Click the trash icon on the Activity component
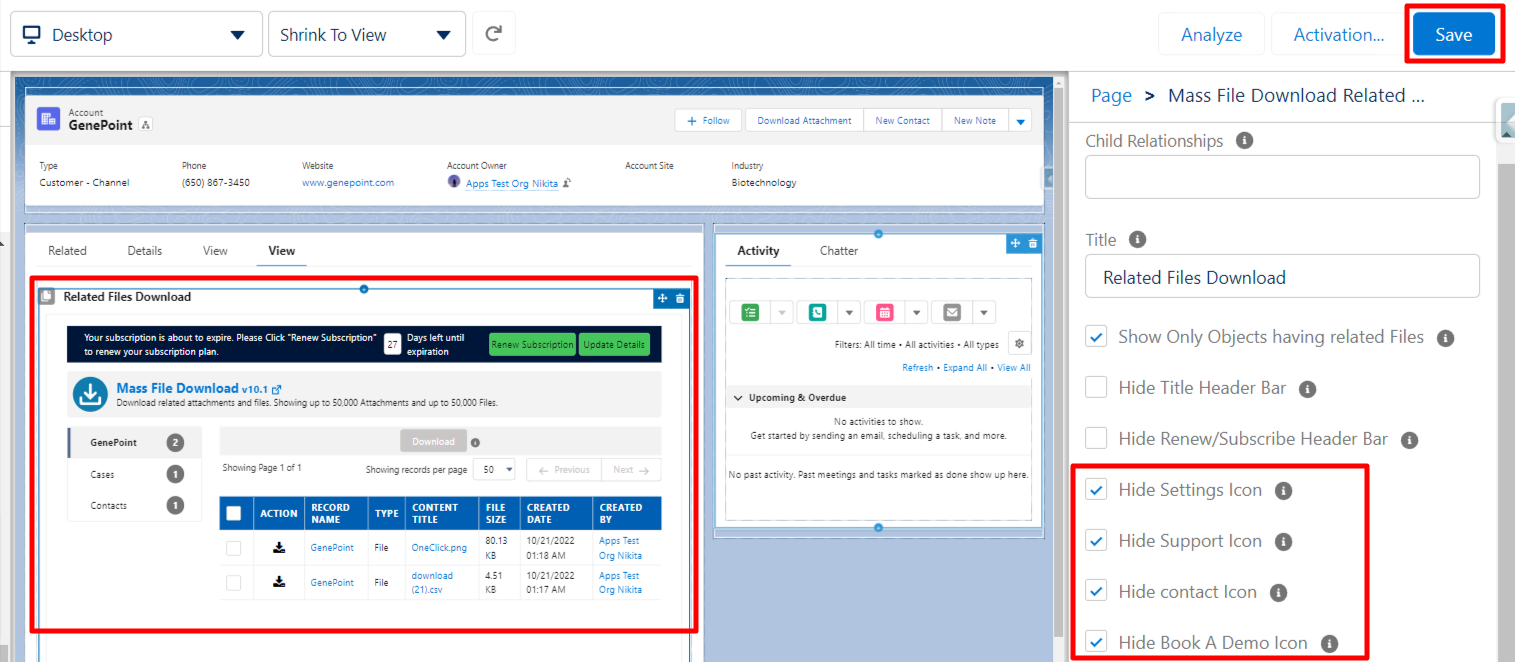 tap(1033, 243)
